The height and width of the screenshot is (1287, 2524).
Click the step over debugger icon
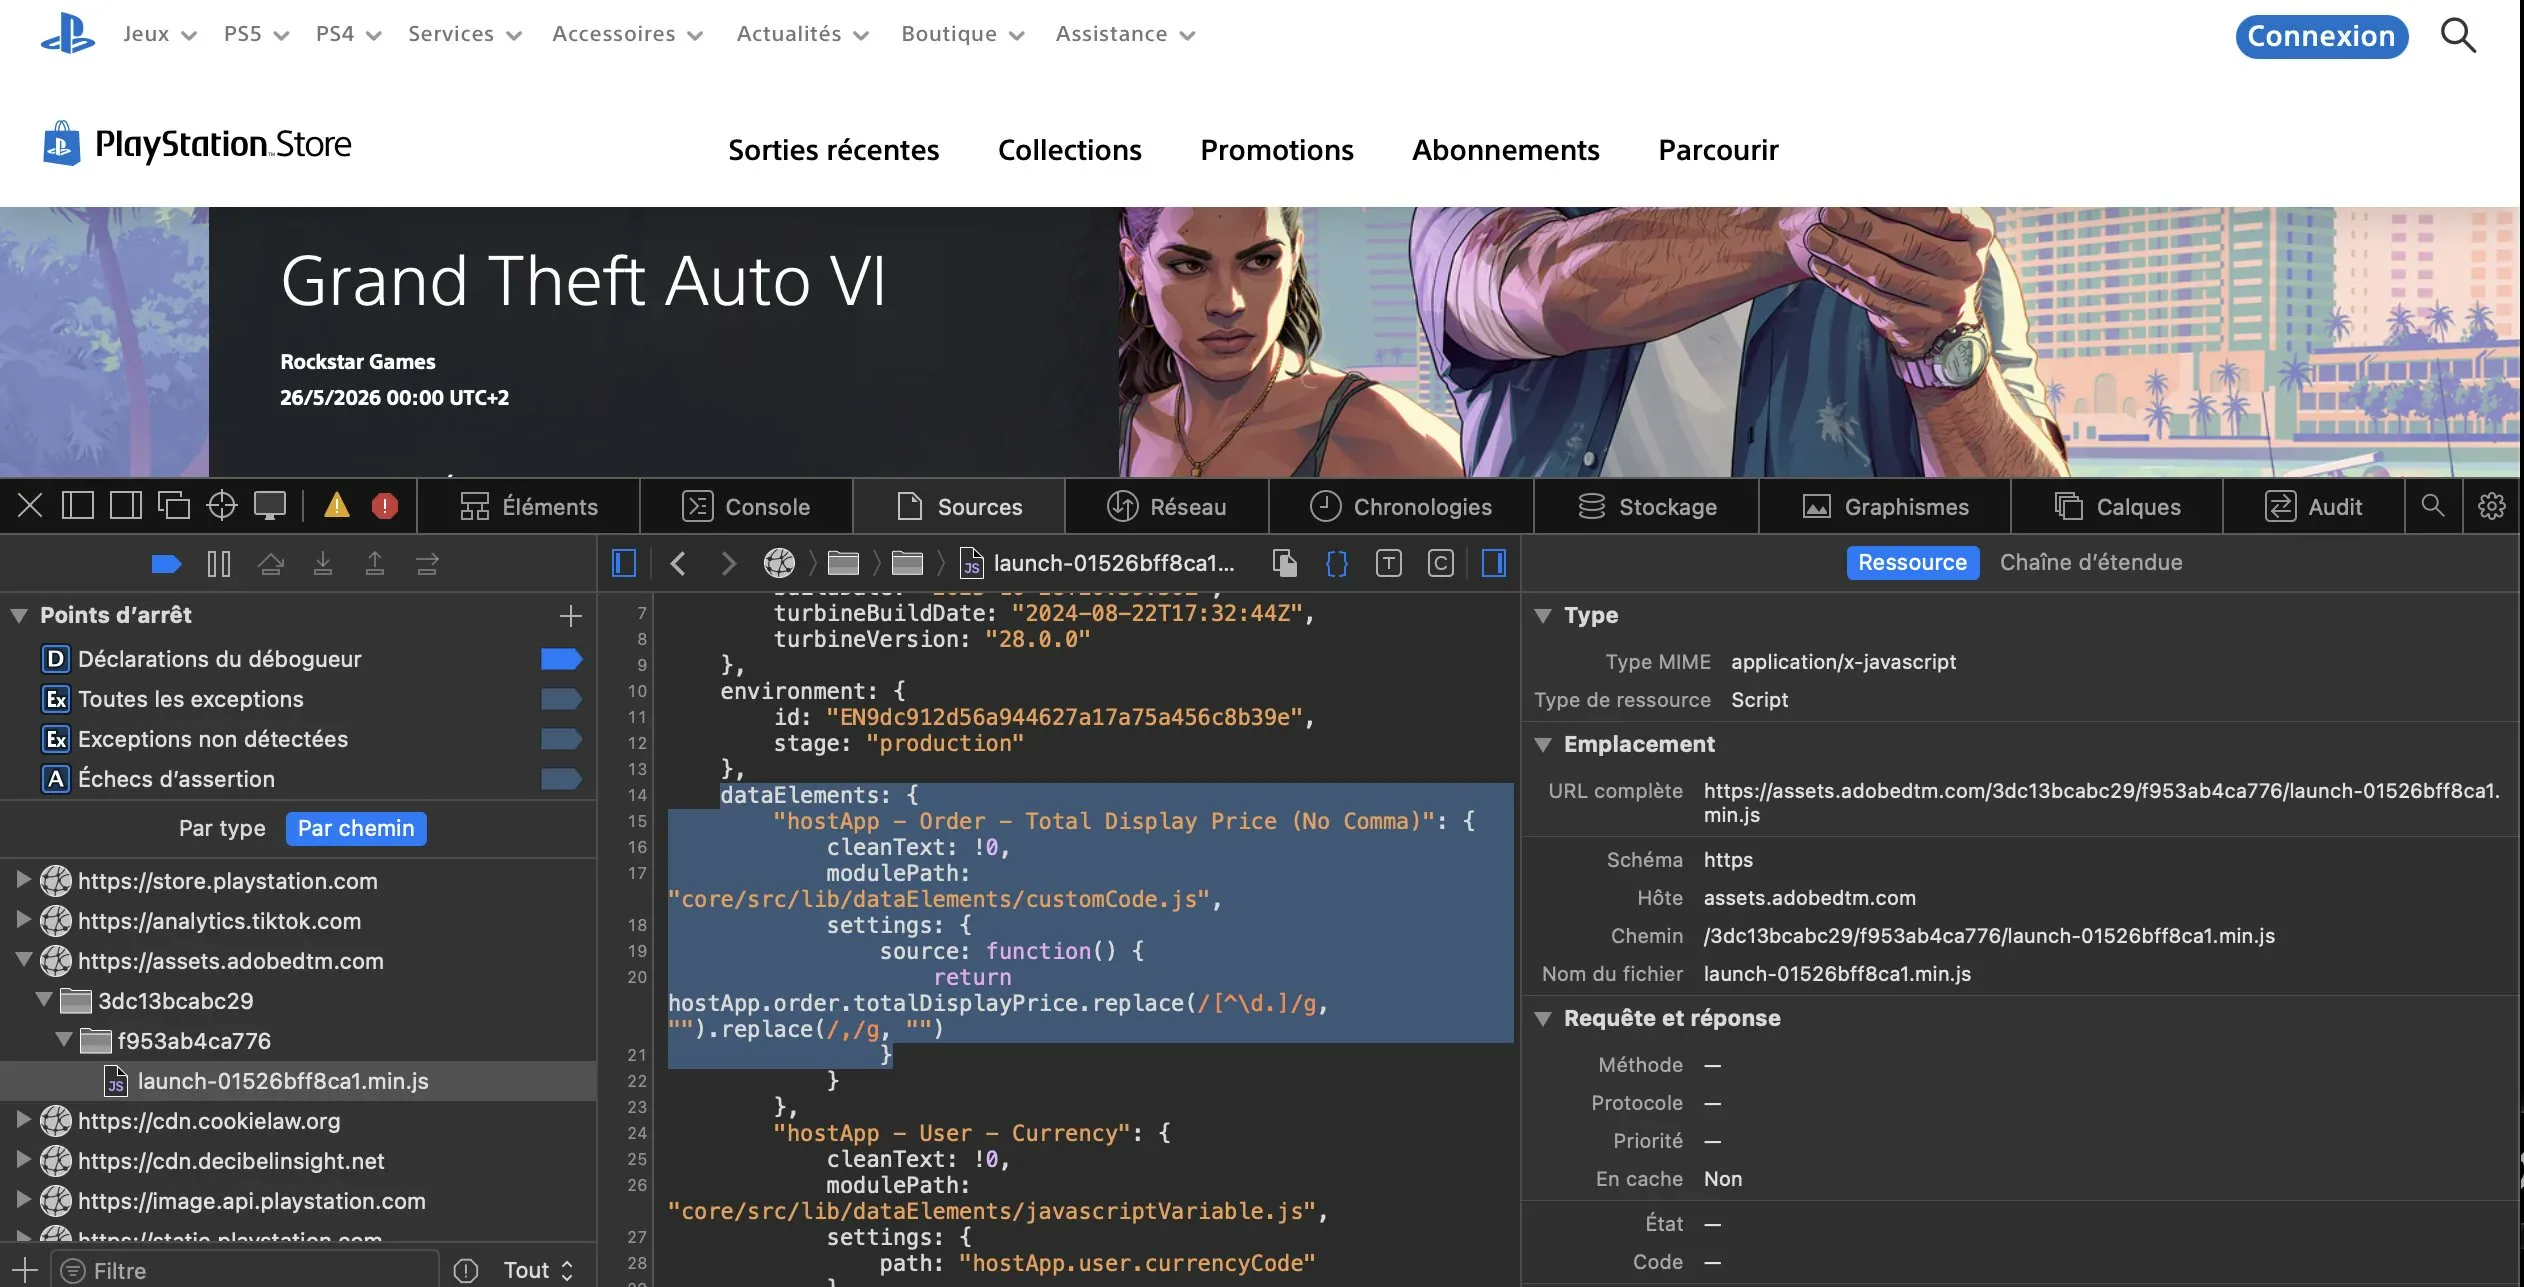[x=270, y=564]
